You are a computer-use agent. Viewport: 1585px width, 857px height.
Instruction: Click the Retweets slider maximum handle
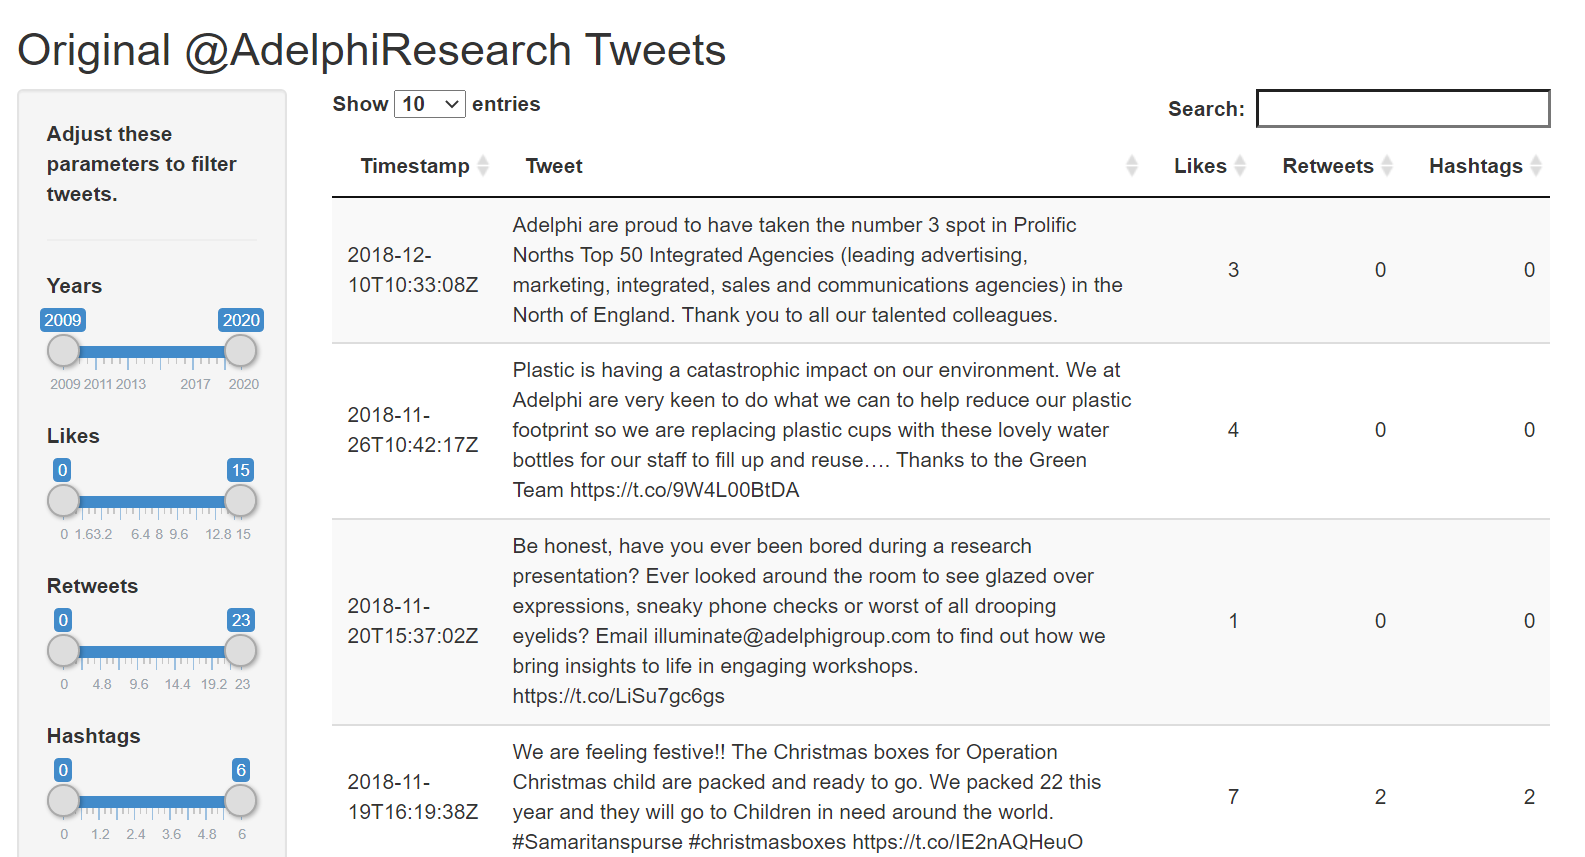click(240, 651)
